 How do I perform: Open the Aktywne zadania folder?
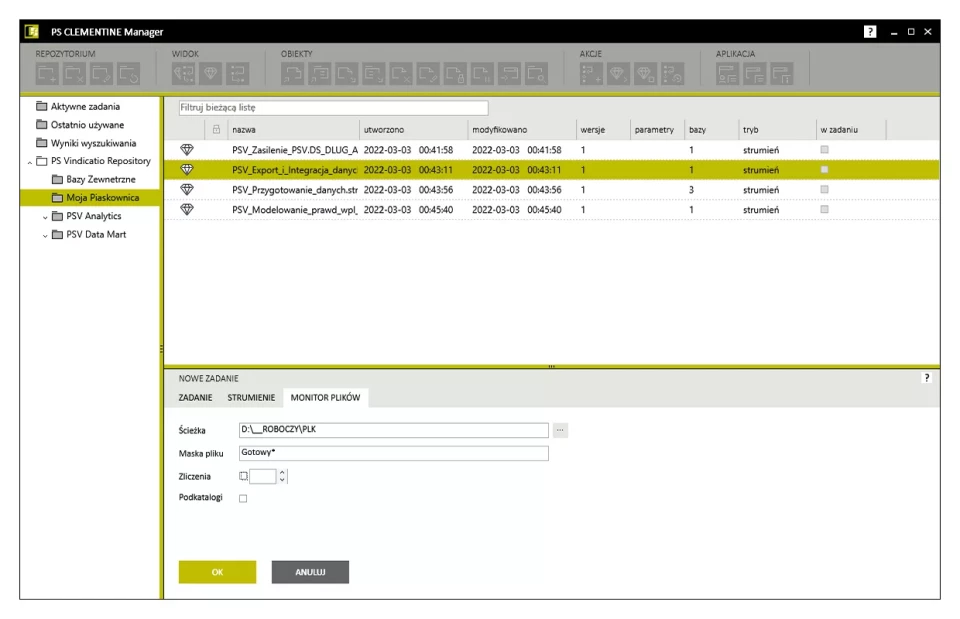click(85, 106)
